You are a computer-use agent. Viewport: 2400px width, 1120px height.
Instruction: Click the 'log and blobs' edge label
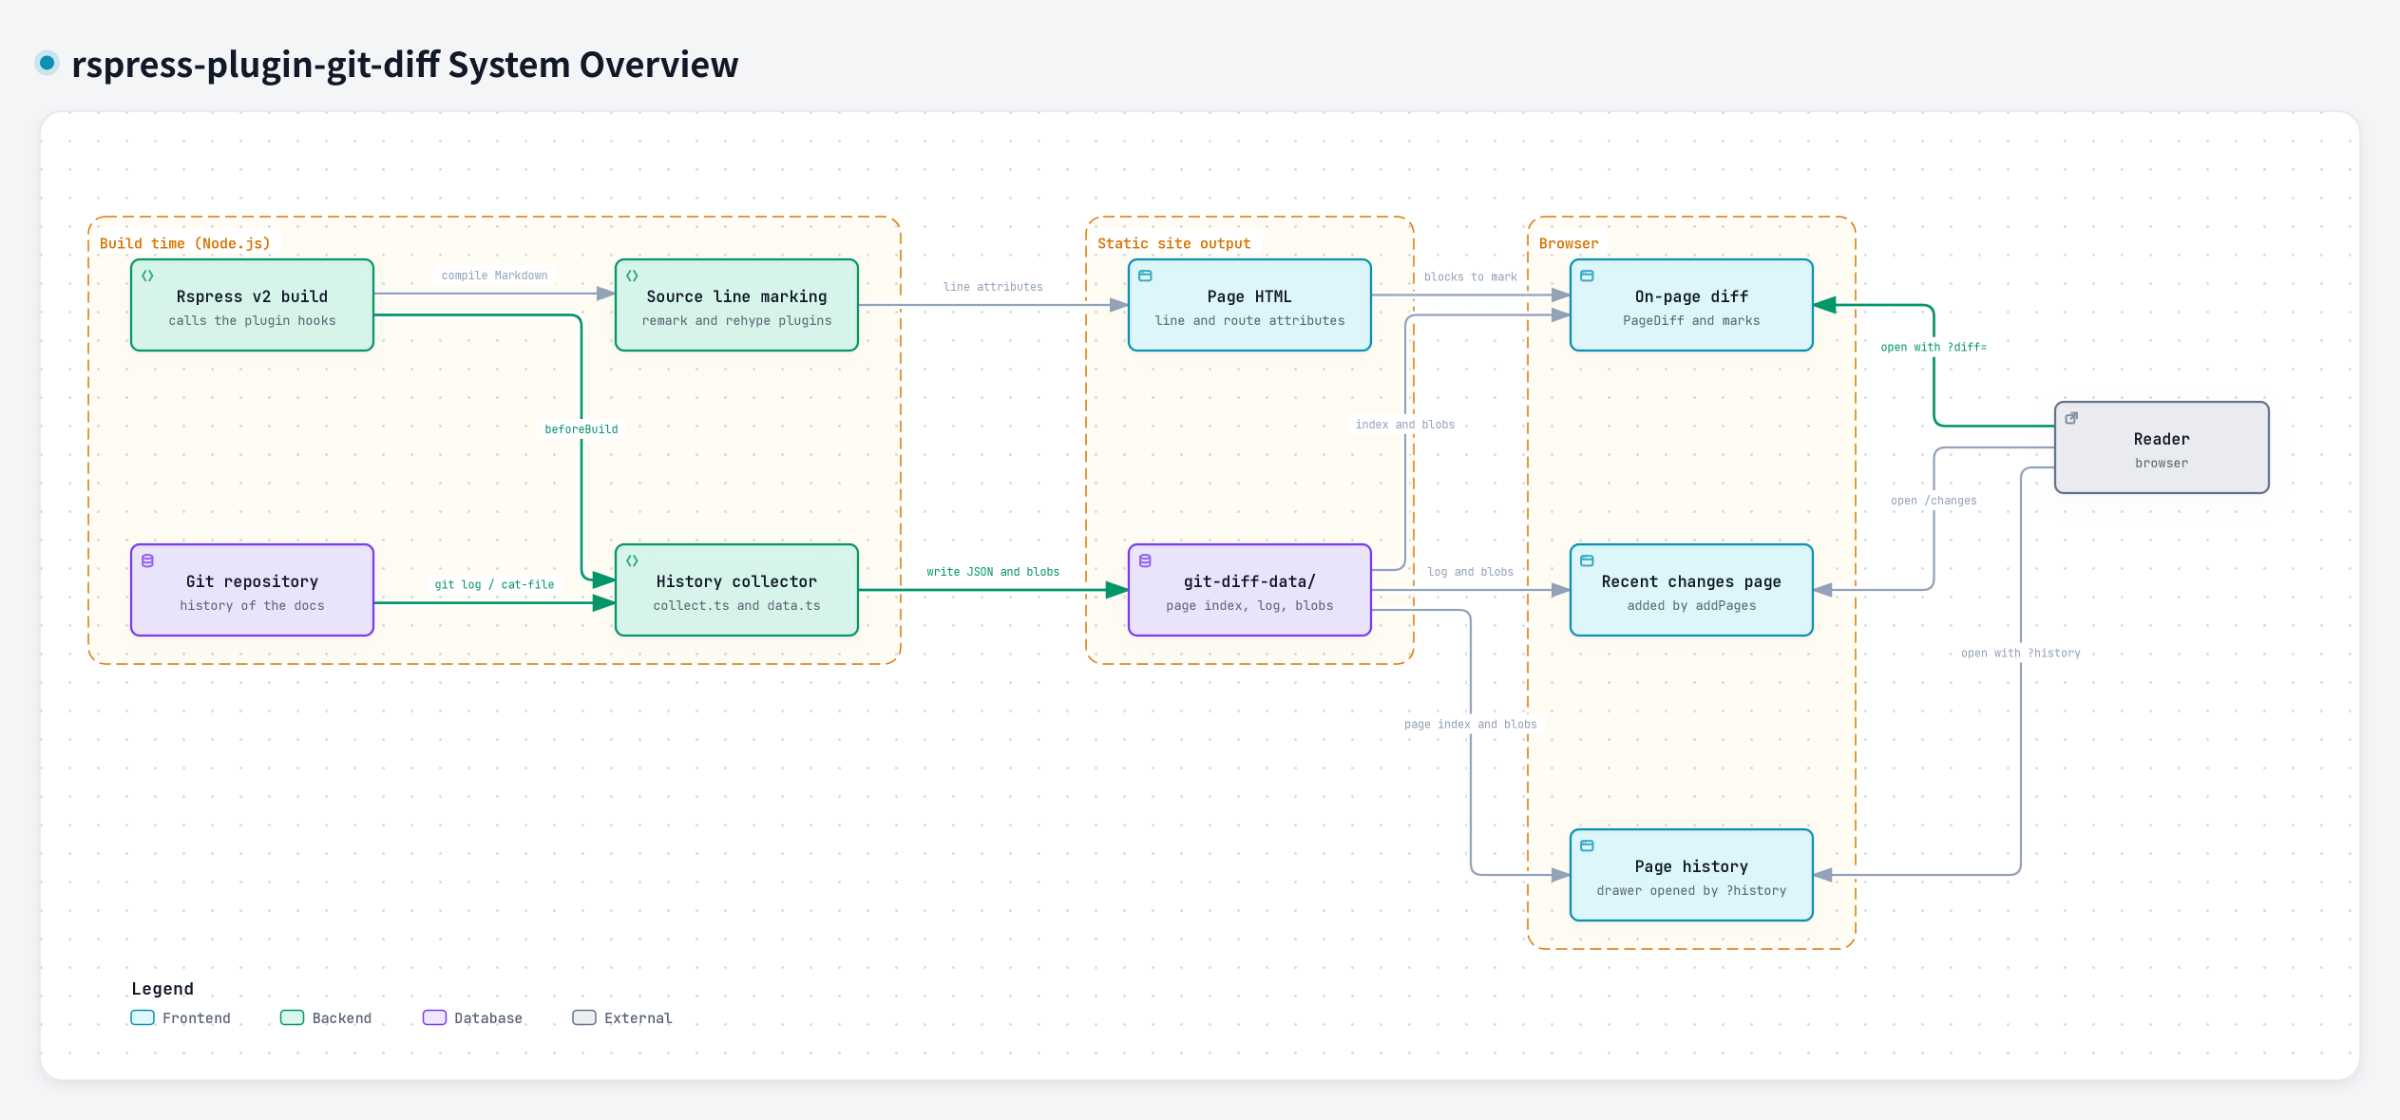pyautogui.click(x=1470, y=572)
